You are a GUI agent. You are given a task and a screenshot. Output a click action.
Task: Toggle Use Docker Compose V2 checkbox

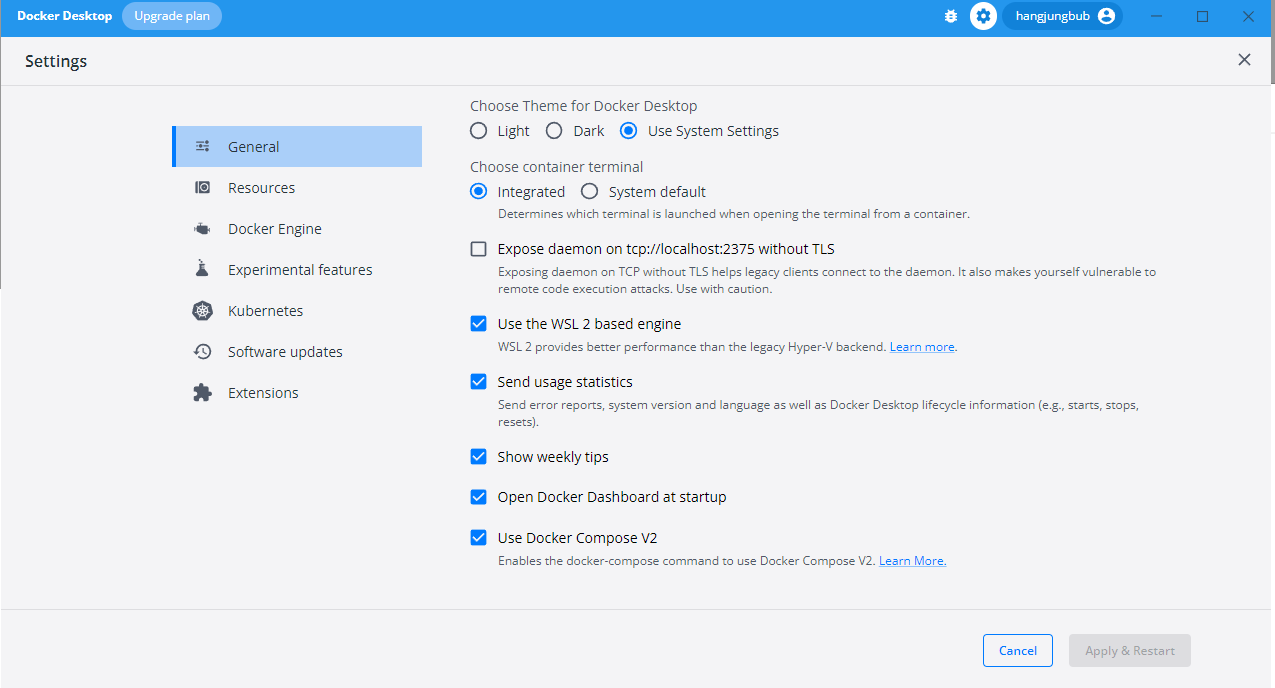(479, 538)
